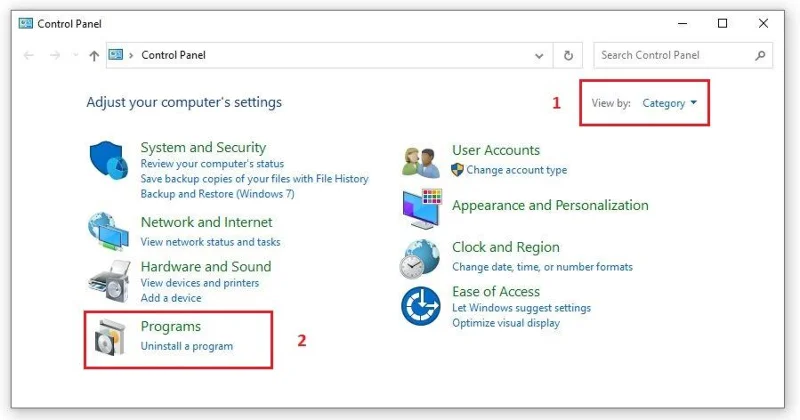Open View devices and printers
The height and width of the screenshot is (420, 800).
[x=199, y=283]
